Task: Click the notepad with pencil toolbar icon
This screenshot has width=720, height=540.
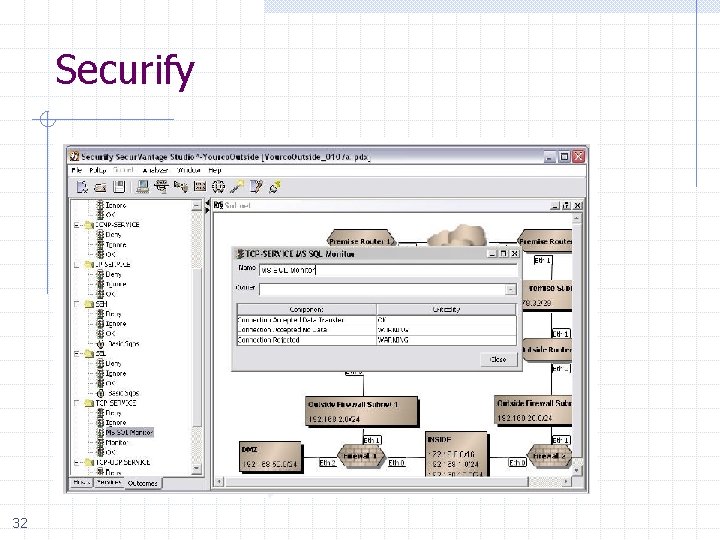Action: click(x=256, y=186)
